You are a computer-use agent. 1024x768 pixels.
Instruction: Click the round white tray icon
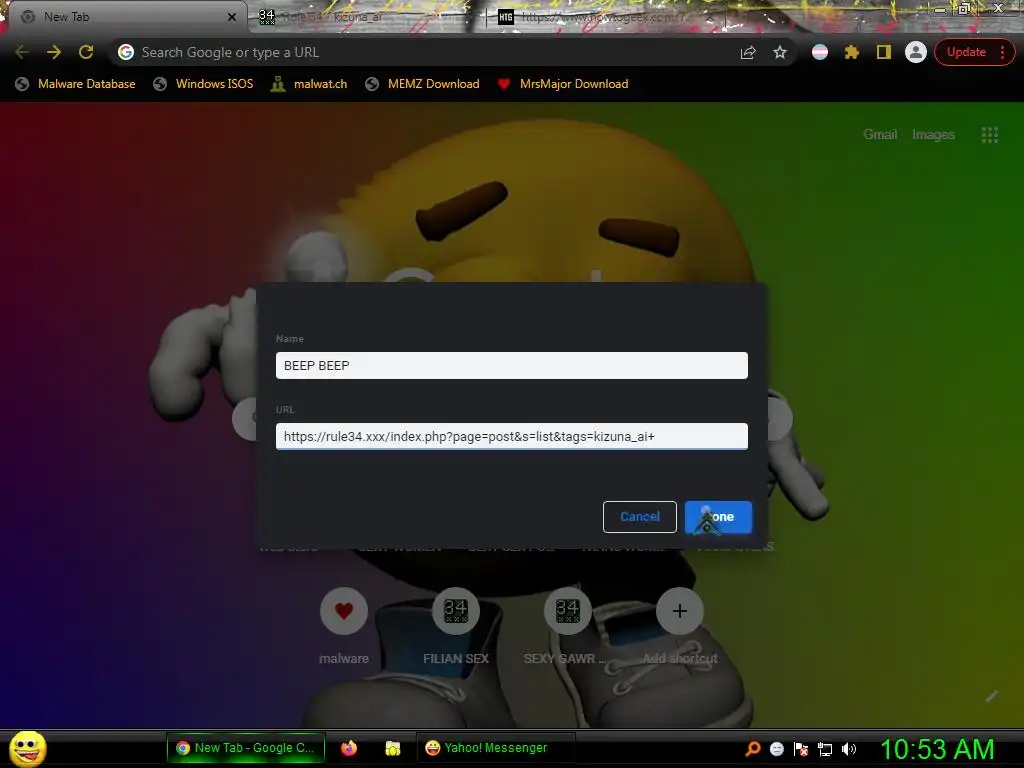[x=776, y=748]
